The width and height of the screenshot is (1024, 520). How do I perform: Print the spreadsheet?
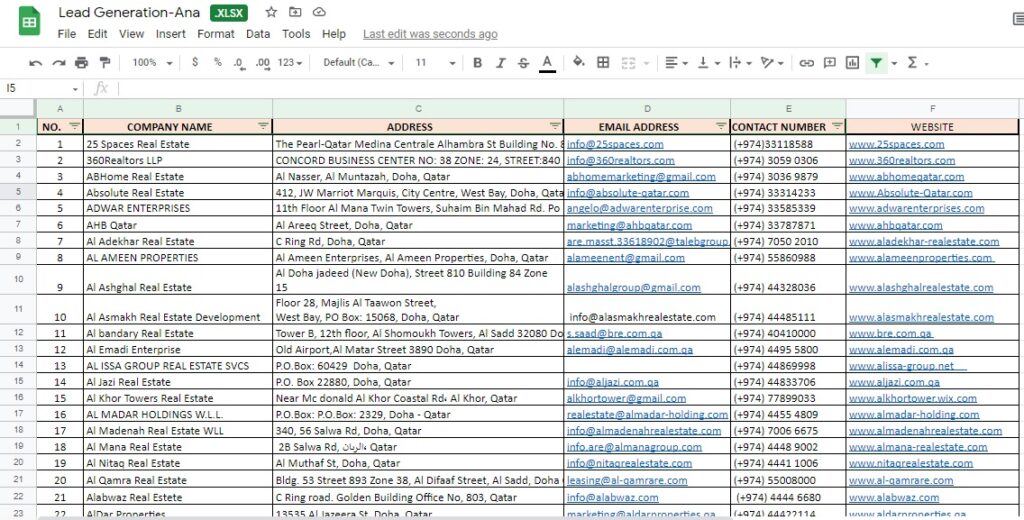point(82,63)
